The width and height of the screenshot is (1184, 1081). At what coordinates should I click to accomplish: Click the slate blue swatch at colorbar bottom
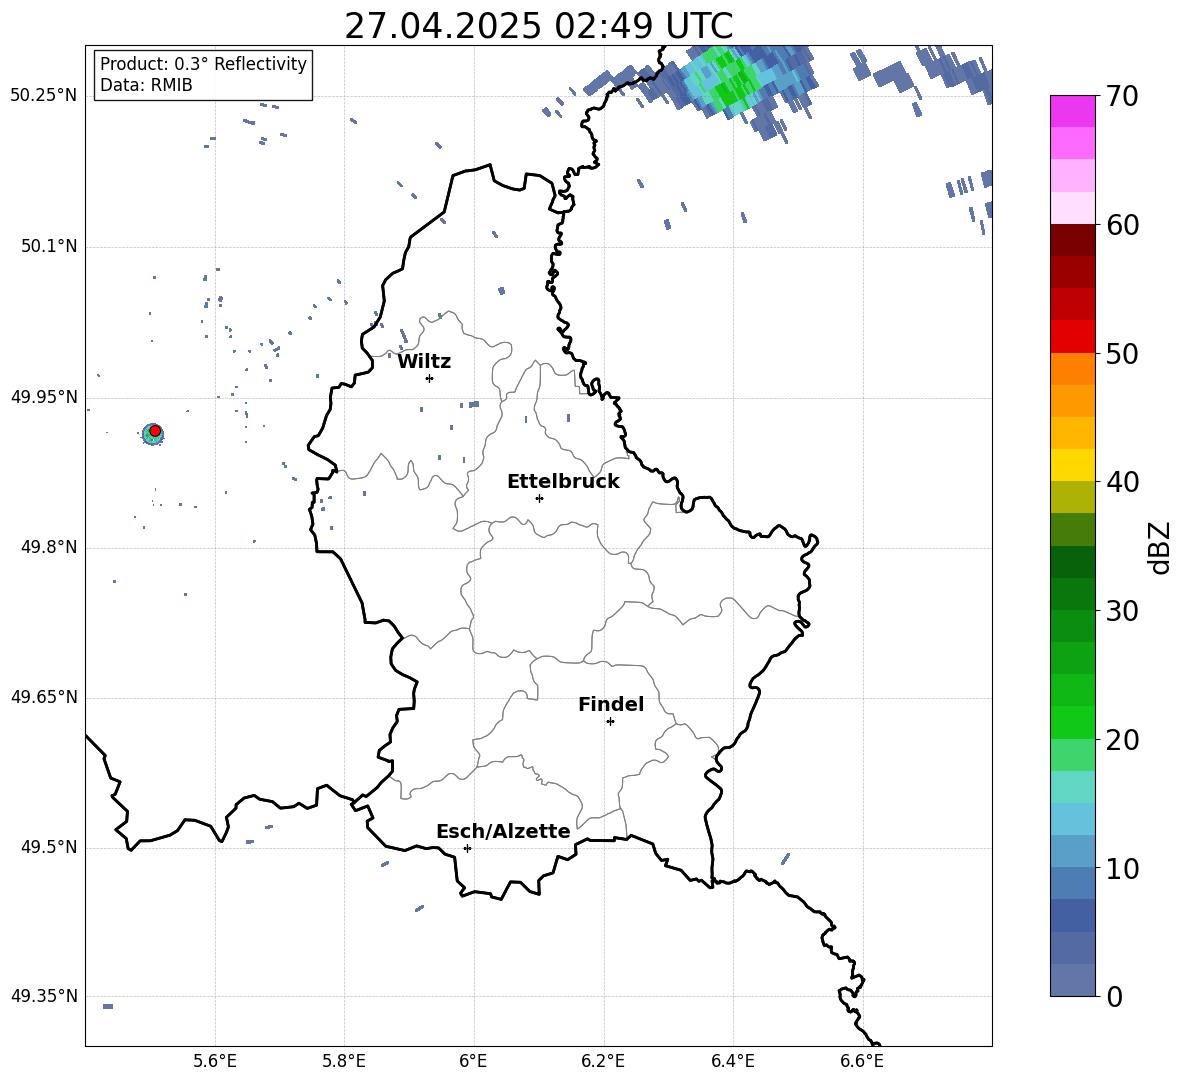point(1072,980)
